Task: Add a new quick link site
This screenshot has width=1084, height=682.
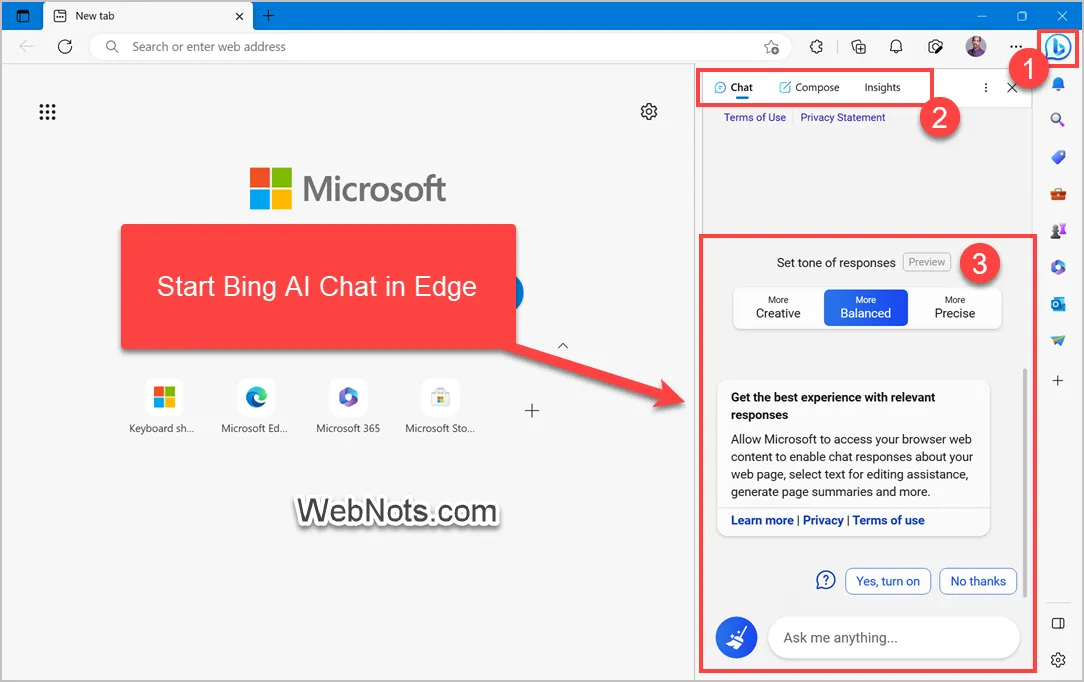Action: (x=532, y=410)
